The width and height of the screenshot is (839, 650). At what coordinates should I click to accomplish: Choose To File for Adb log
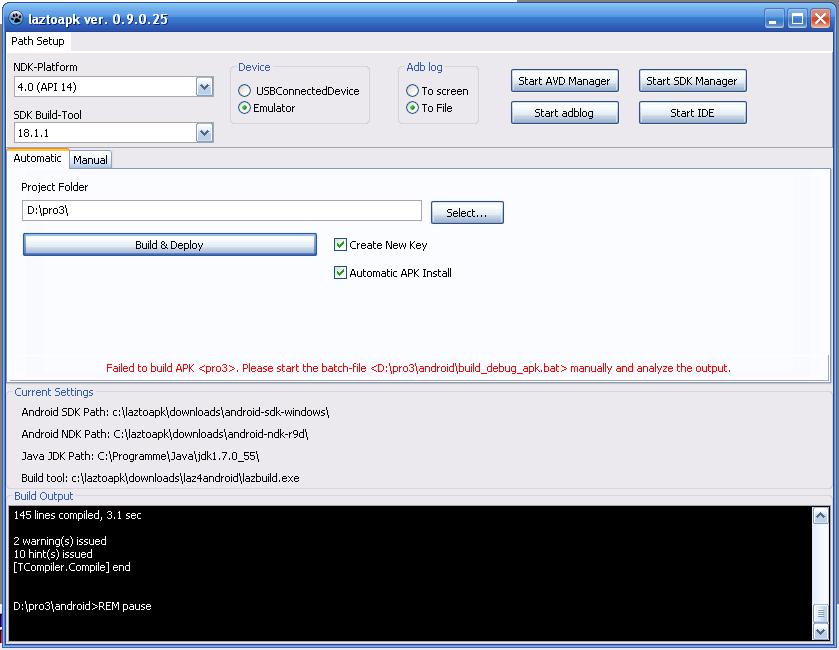412,108
